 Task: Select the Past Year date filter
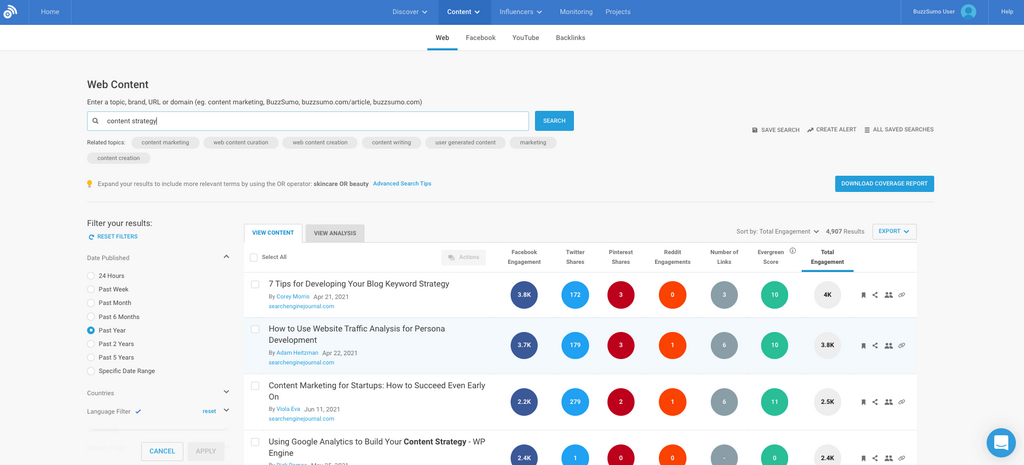click(x=91, y=330)
